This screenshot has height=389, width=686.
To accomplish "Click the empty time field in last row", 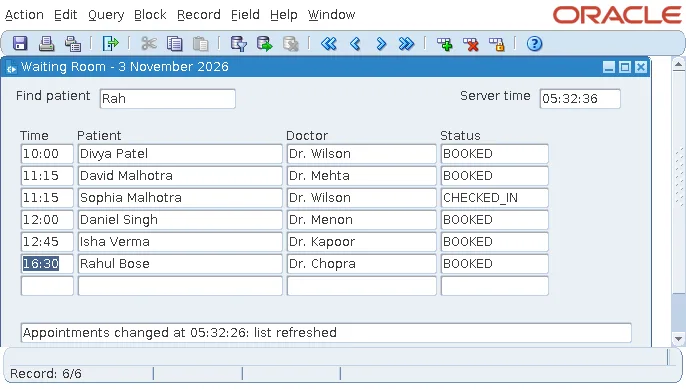I will (x=47, y=286).
